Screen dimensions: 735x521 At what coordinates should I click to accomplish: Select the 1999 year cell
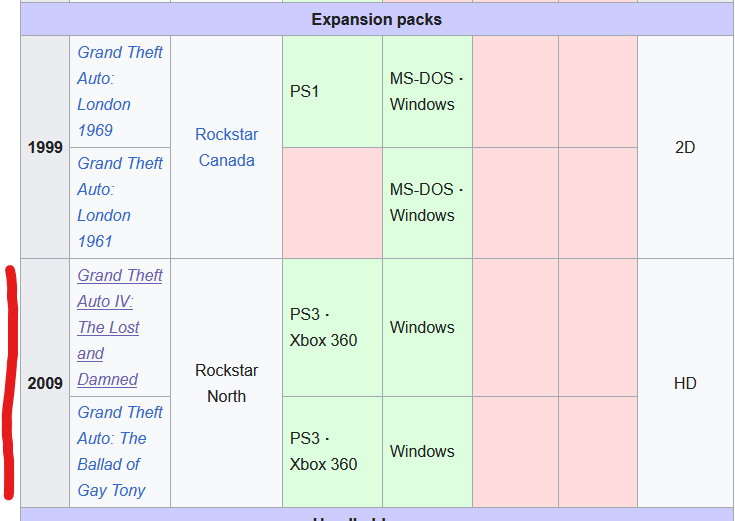[x=45, y=147]
